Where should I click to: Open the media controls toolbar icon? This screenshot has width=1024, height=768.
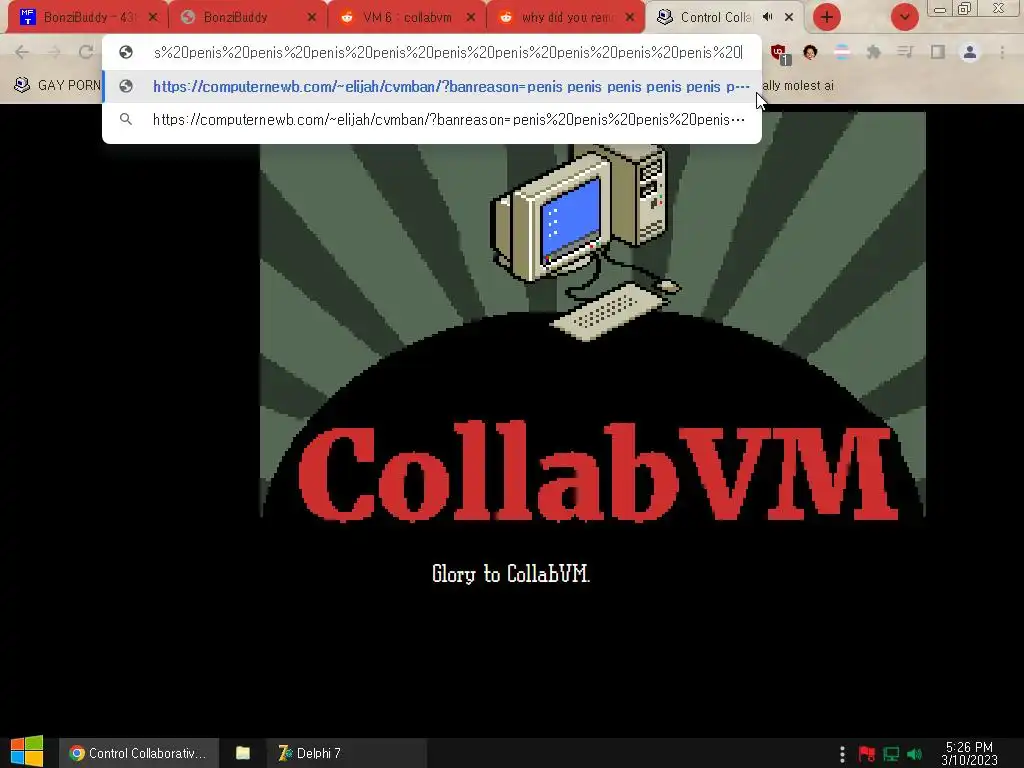[x=905, y=52]
